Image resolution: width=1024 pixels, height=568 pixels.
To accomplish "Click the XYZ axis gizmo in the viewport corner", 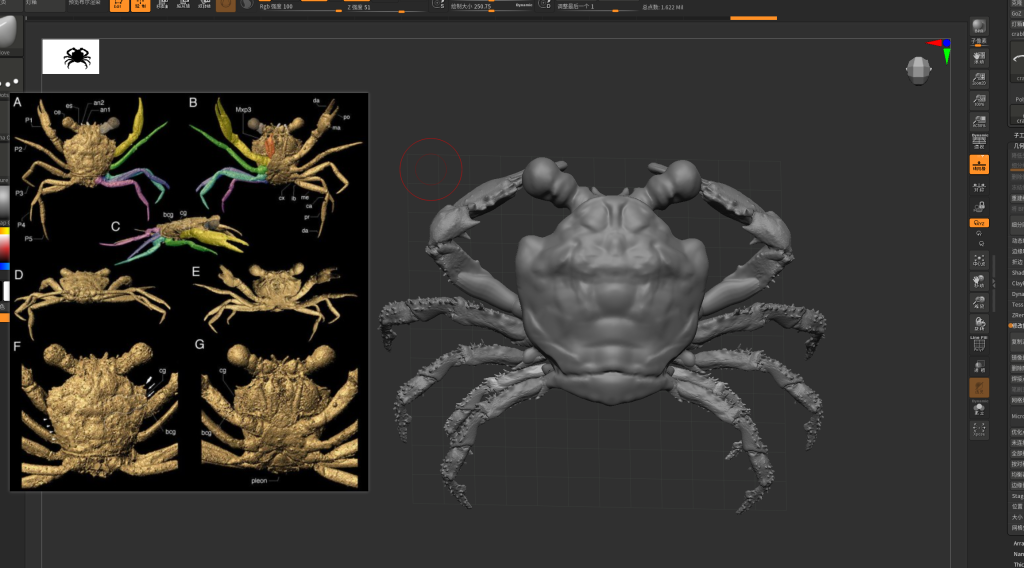I will click(940, 50).
